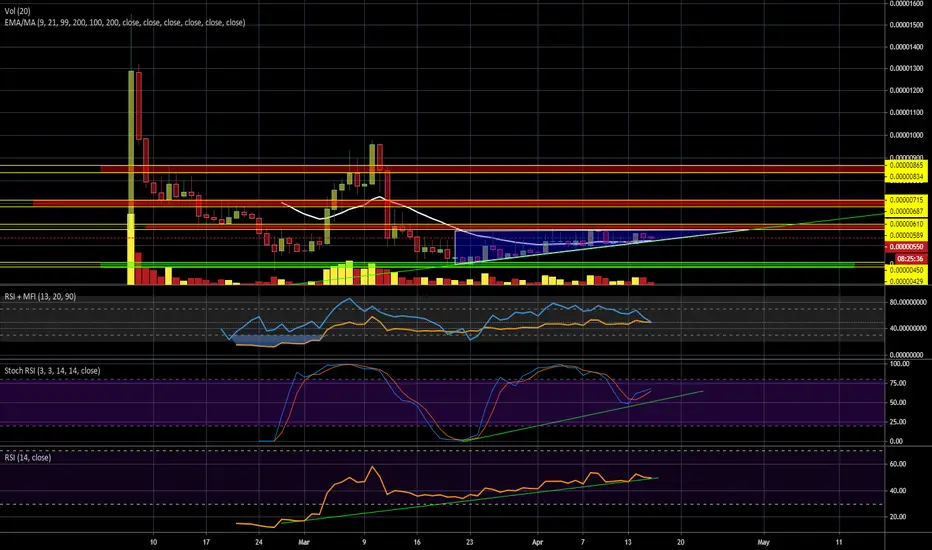Click the 80.00000000 value on RSI+MFI scale

pyautogui.click(x=906, y=303)
